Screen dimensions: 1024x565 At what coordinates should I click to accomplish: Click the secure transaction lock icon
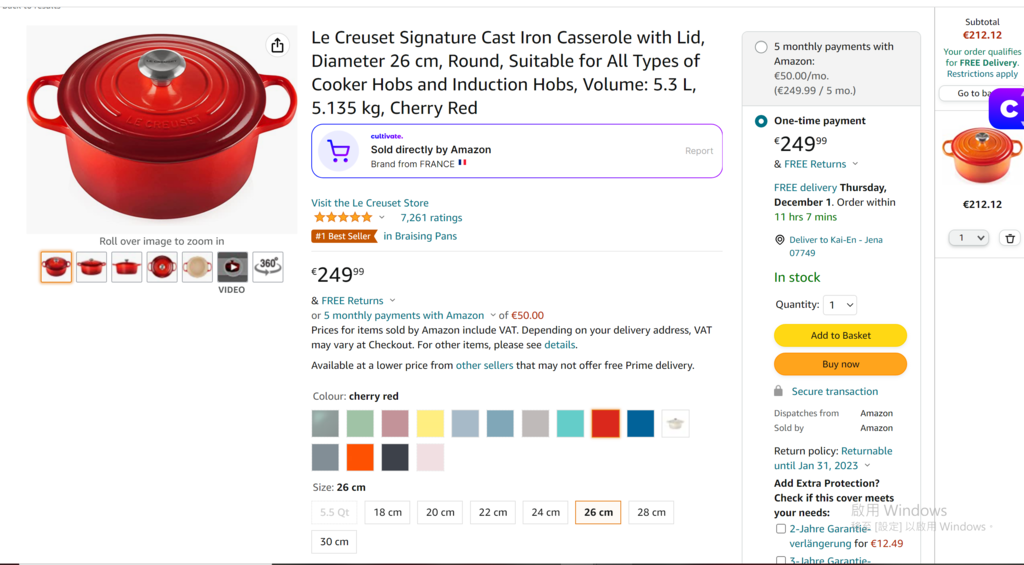(778, 391)
